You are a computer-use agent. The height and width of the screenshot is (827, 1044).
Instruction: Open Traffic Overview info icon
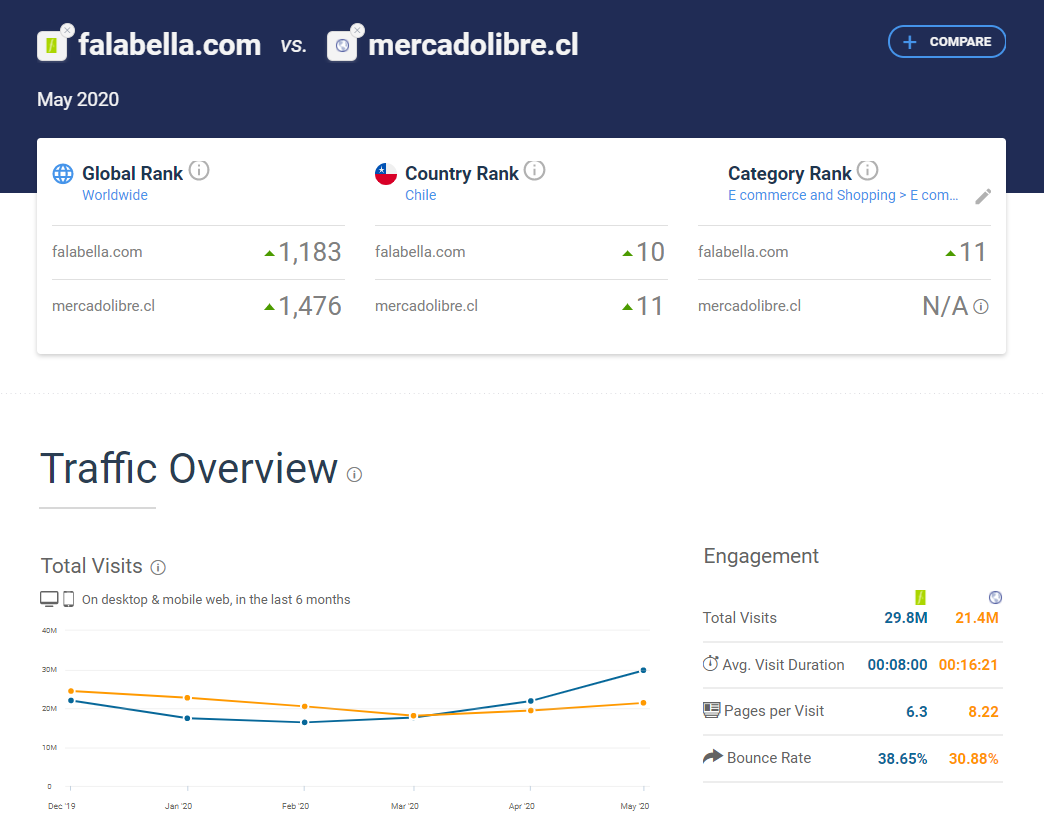[x=354, y=474]
